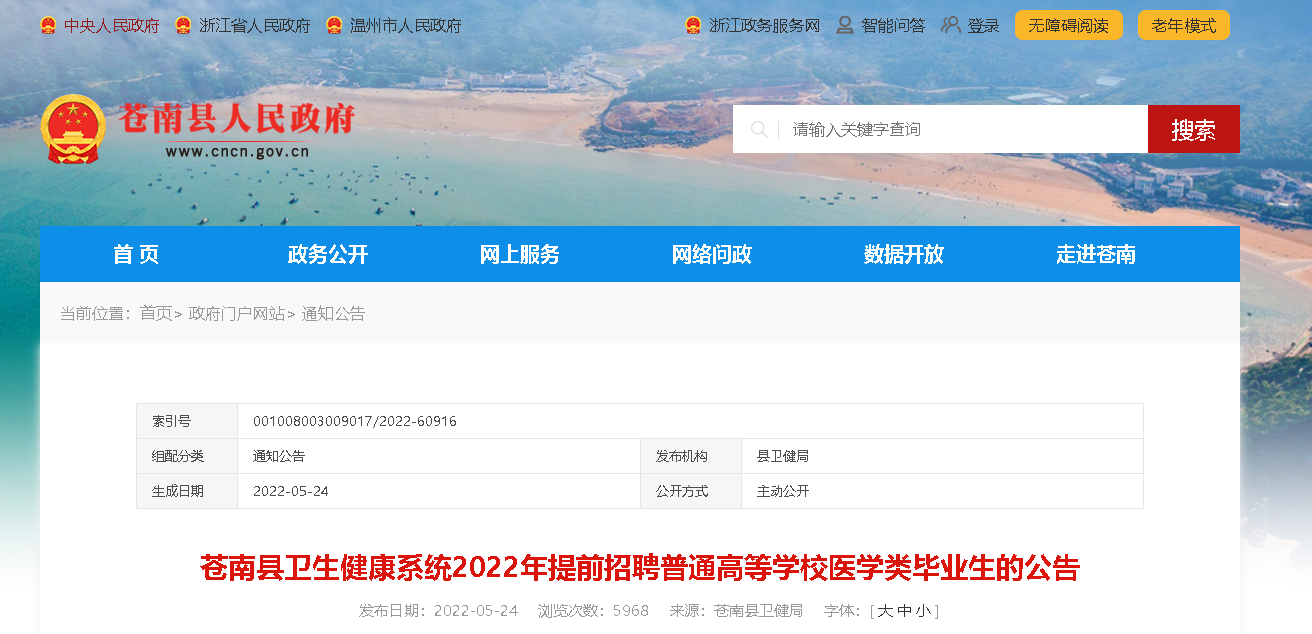Open the 首页 navigation tab
Viewport: 1312px width, 634px height.
[136, 254]
